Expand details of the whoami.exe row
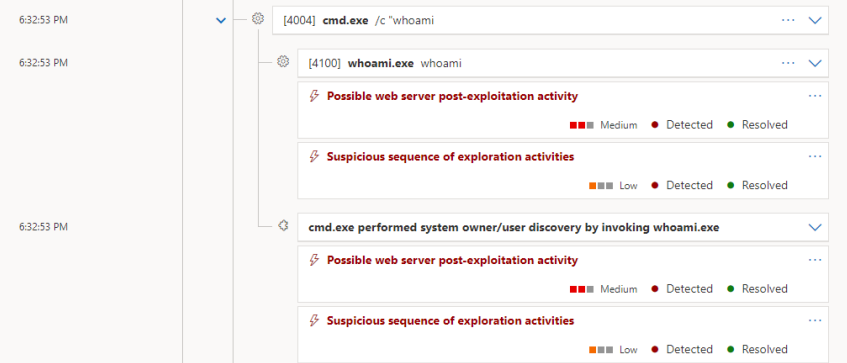The height and width of the screenshot is (363, 847). (x=815, y=63)
